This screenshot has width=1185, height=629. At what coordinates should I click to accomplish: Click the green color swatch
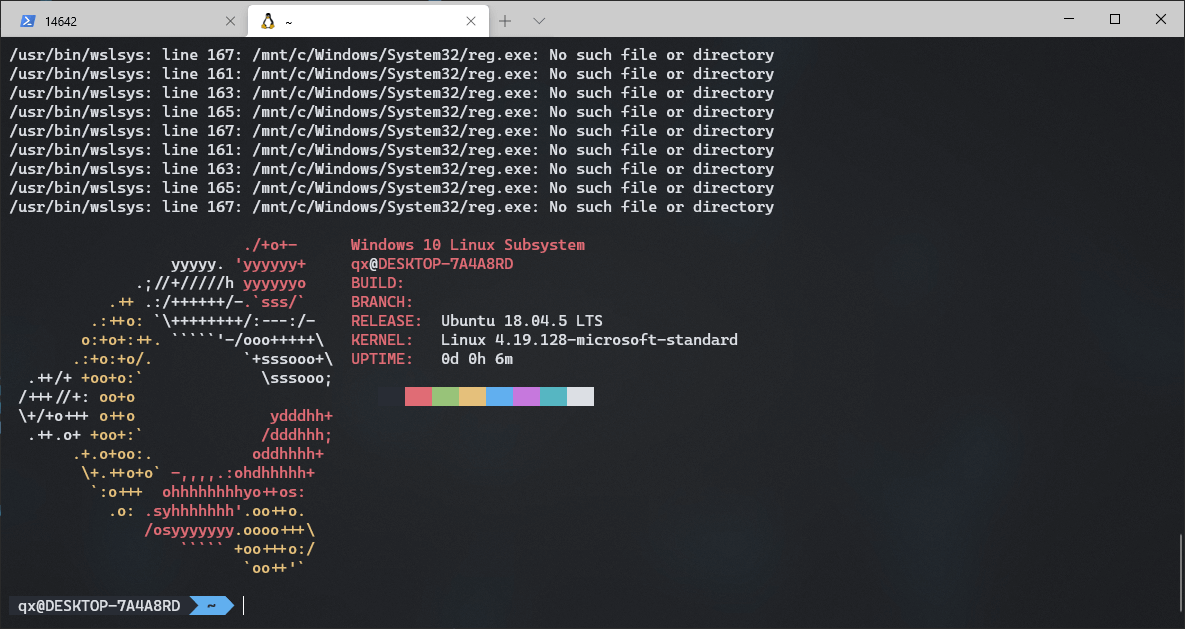point(444,395)
